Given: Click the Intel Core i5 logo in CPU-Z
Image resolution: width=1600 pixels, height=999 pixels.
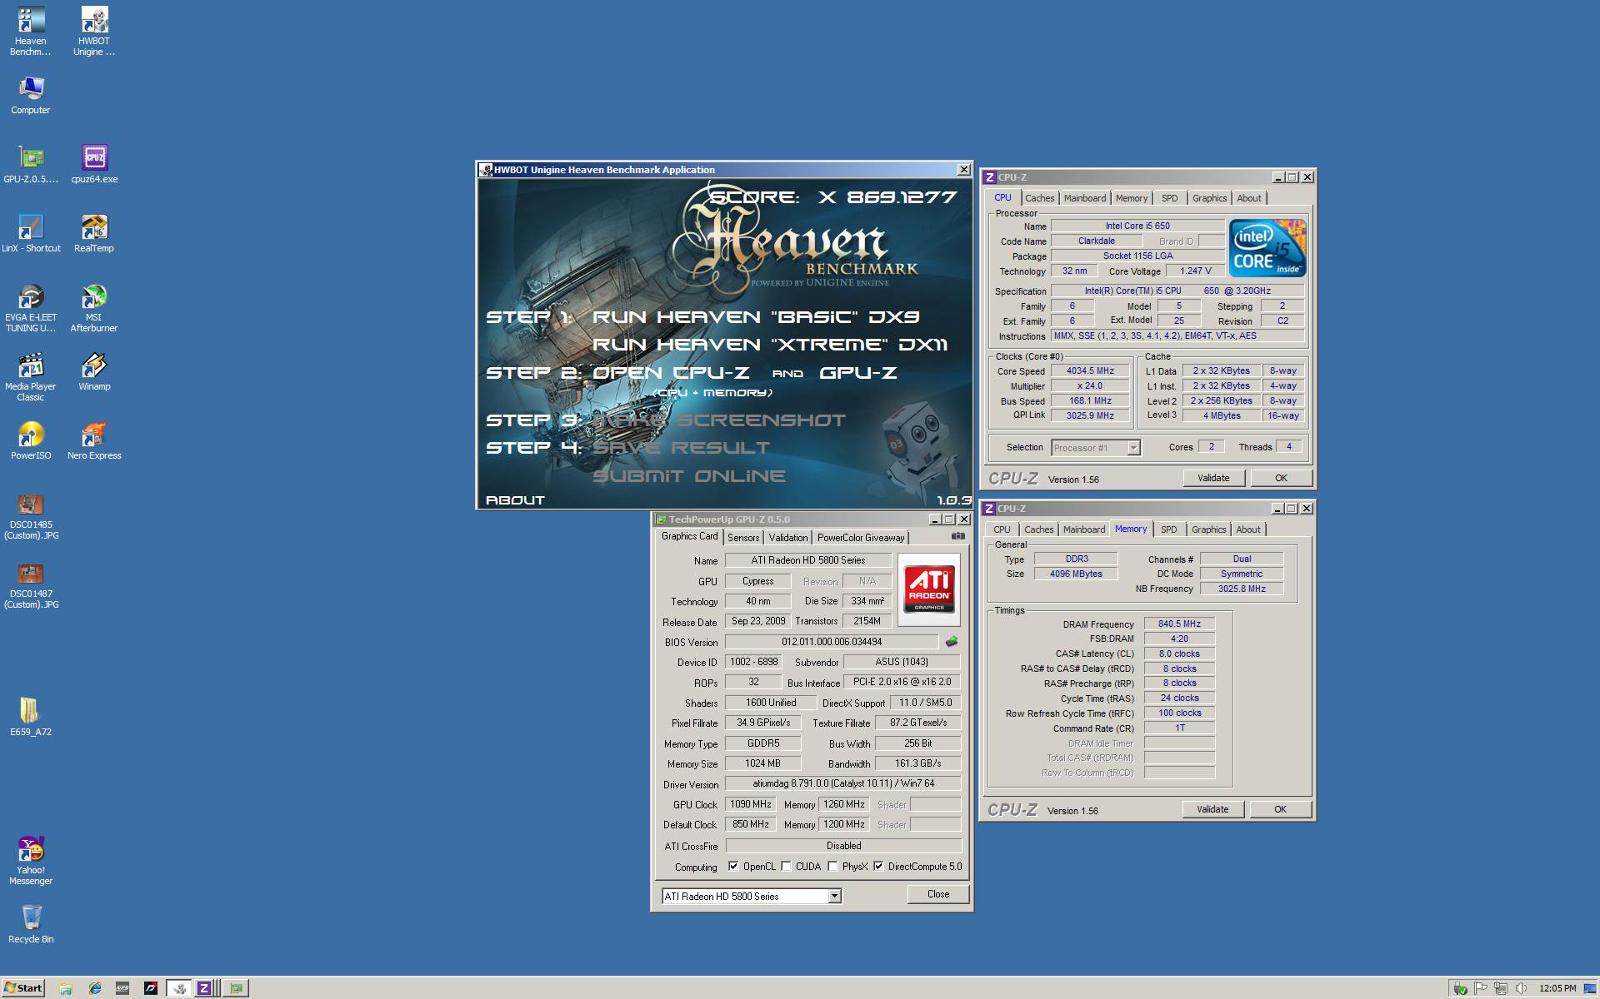Looking at the screenshot, I should tap(1267, 248).
